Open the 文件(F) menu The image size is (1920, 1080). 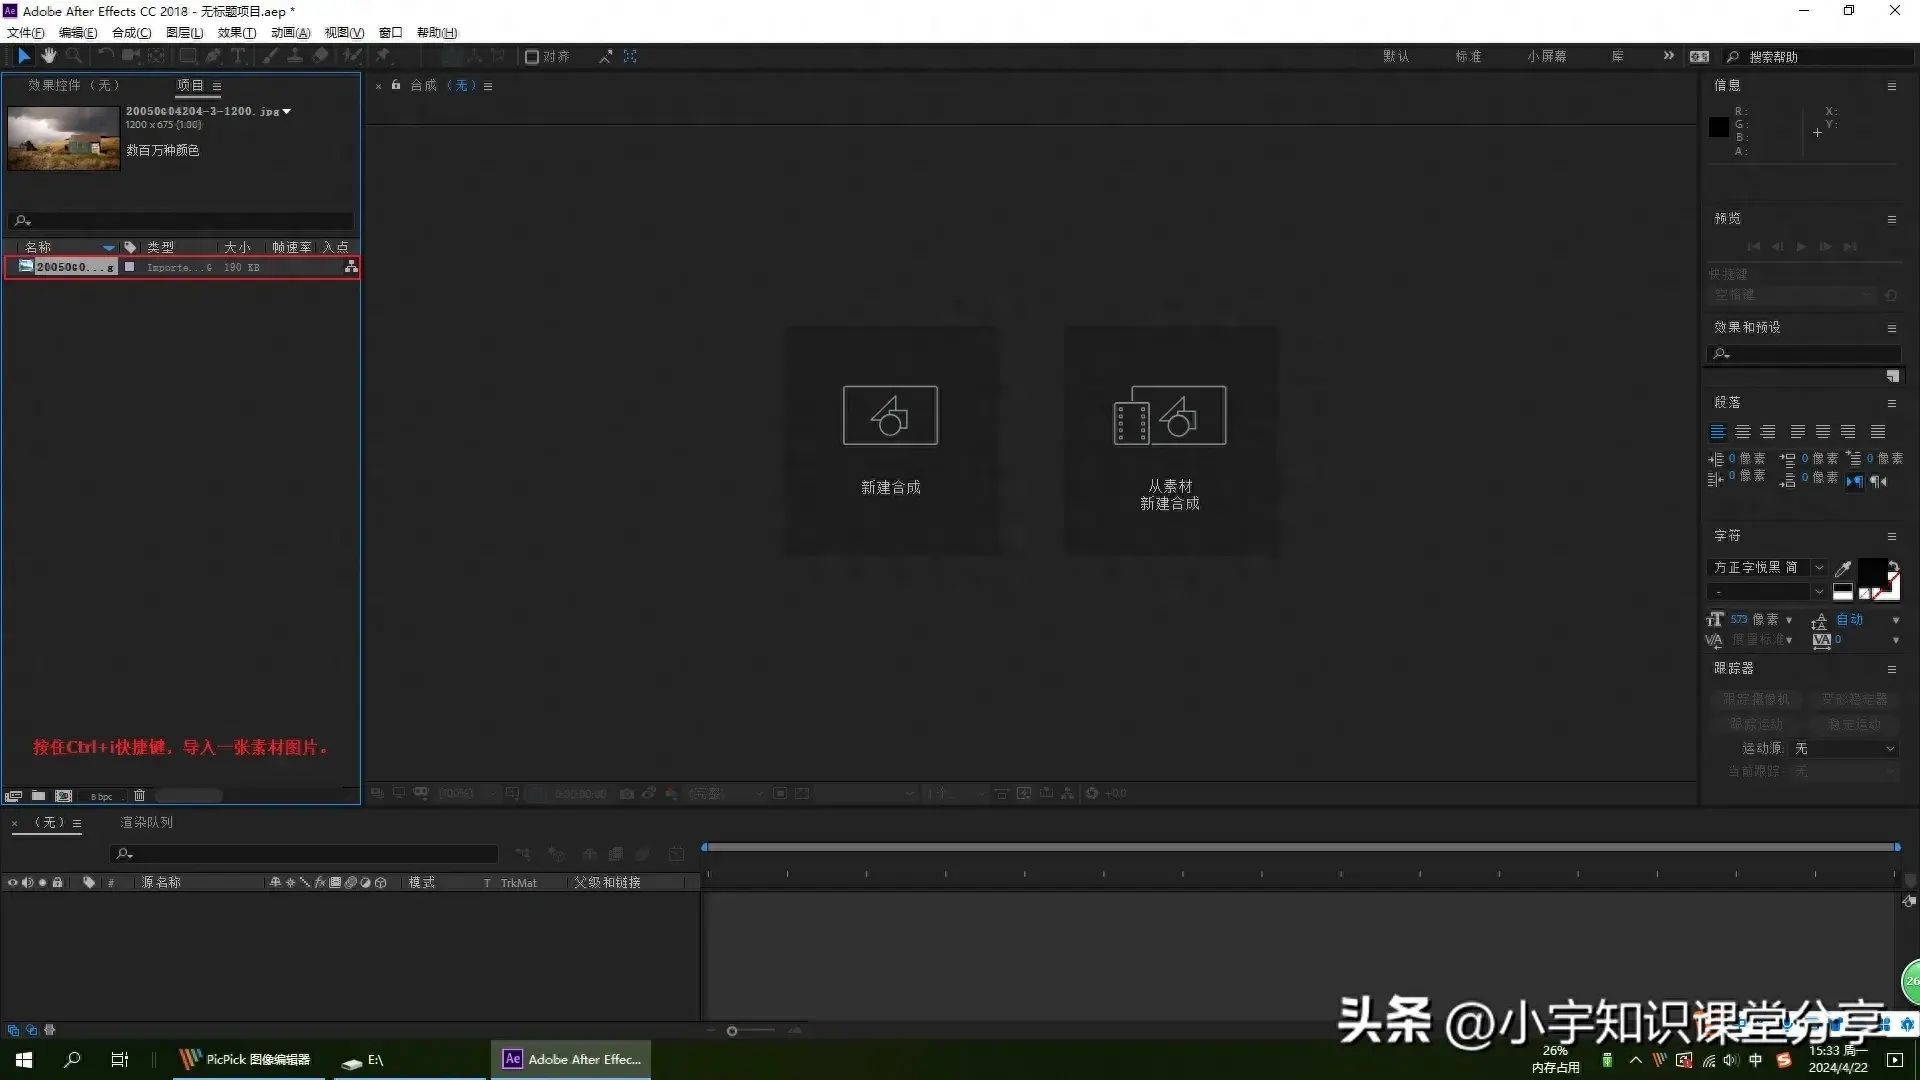[x=25, y=33]
